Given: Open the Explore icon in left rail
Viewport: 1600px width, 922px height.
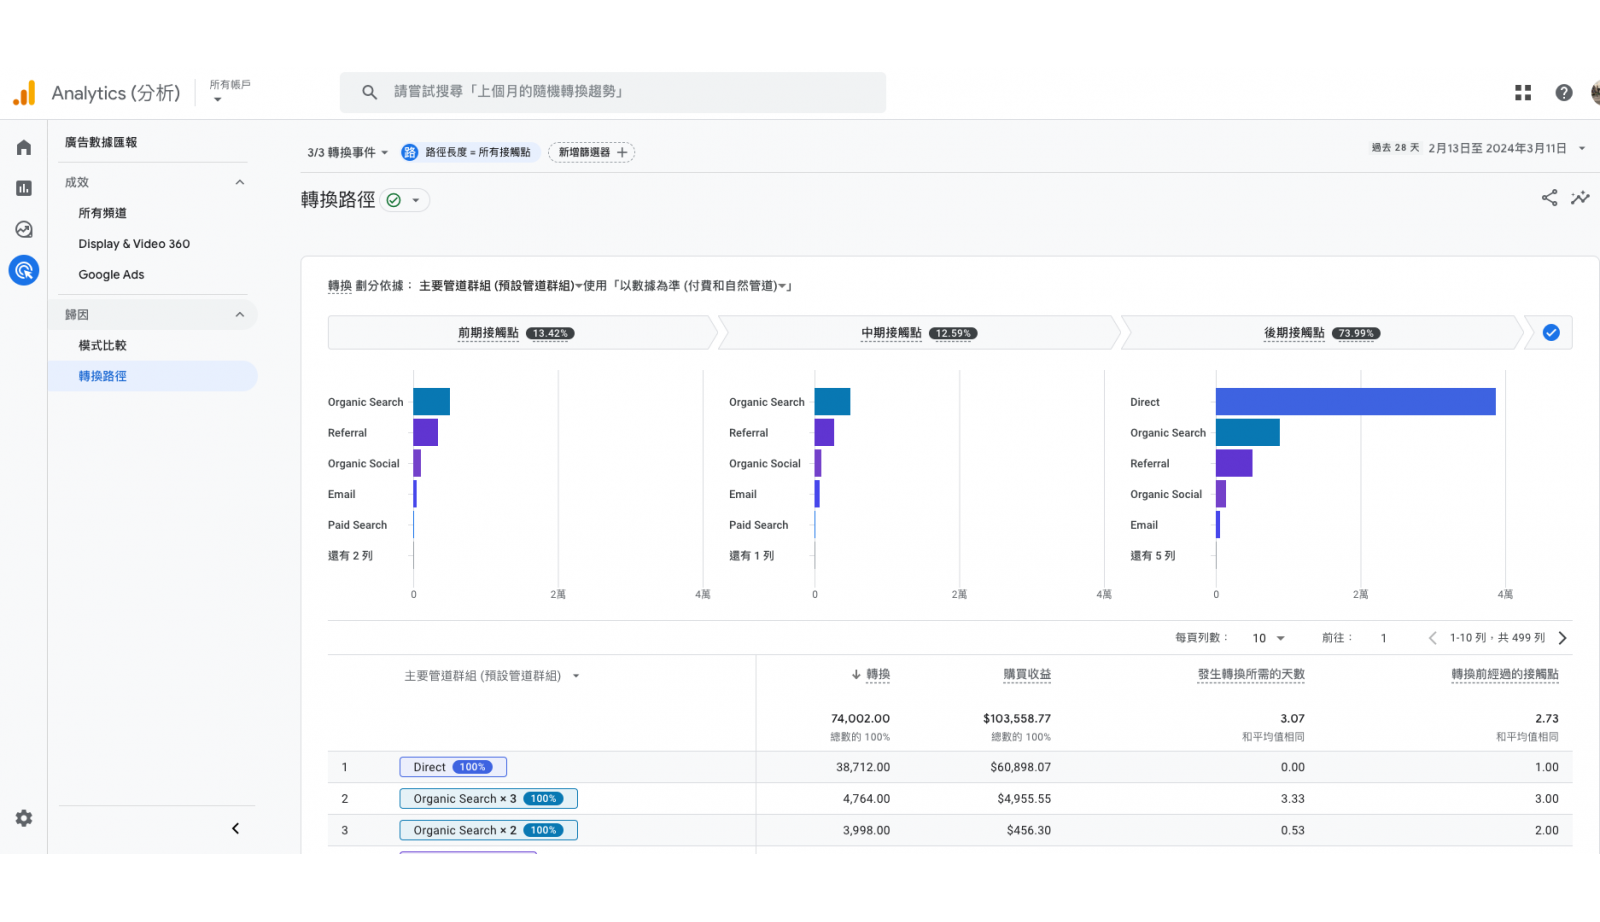Looking at the screenshot, I should pyautogui.click(x=24, y=229).
